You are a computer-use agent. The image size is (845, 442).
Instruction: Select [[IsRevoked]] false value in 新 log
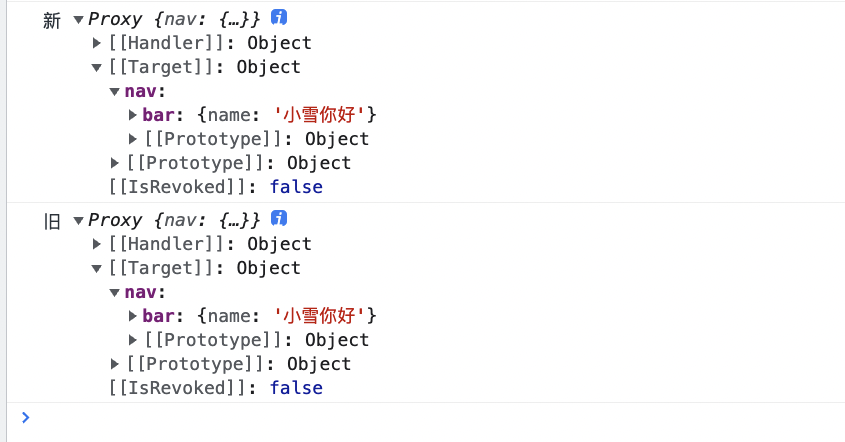tap(296, 187)
